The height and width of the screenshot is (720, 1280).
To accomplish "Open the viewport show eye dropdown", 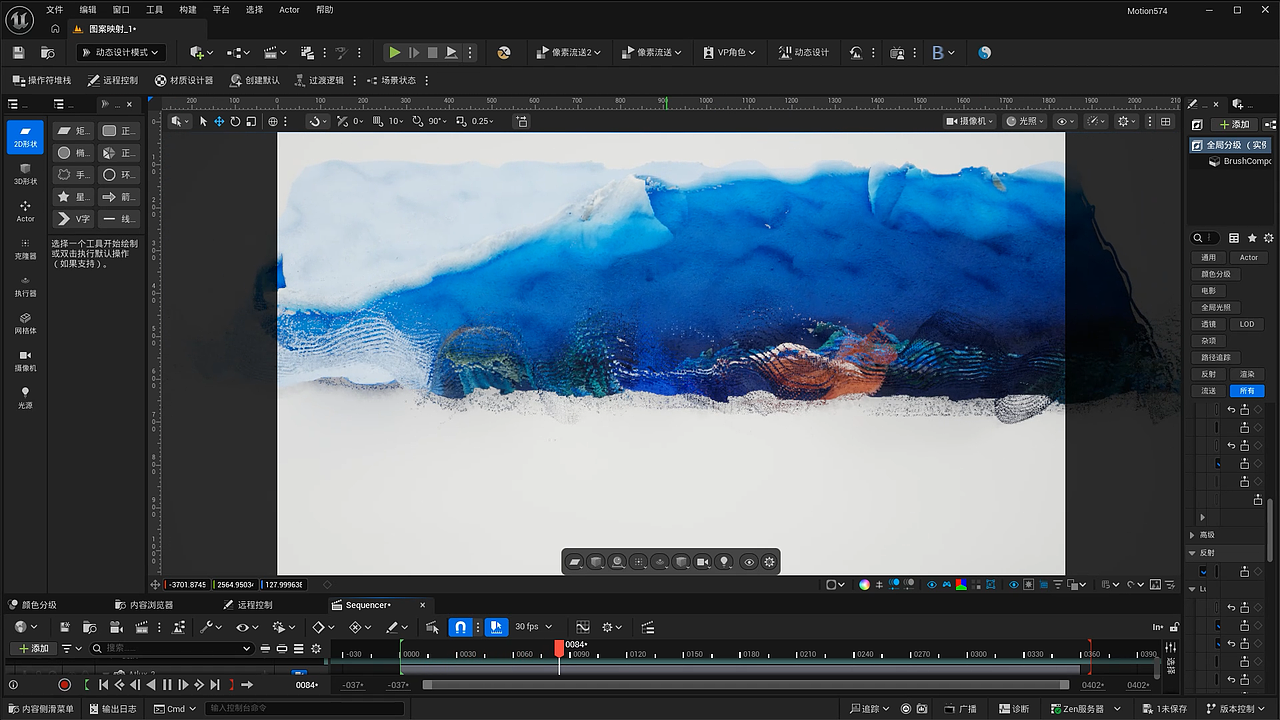I will pos(1065,121).
